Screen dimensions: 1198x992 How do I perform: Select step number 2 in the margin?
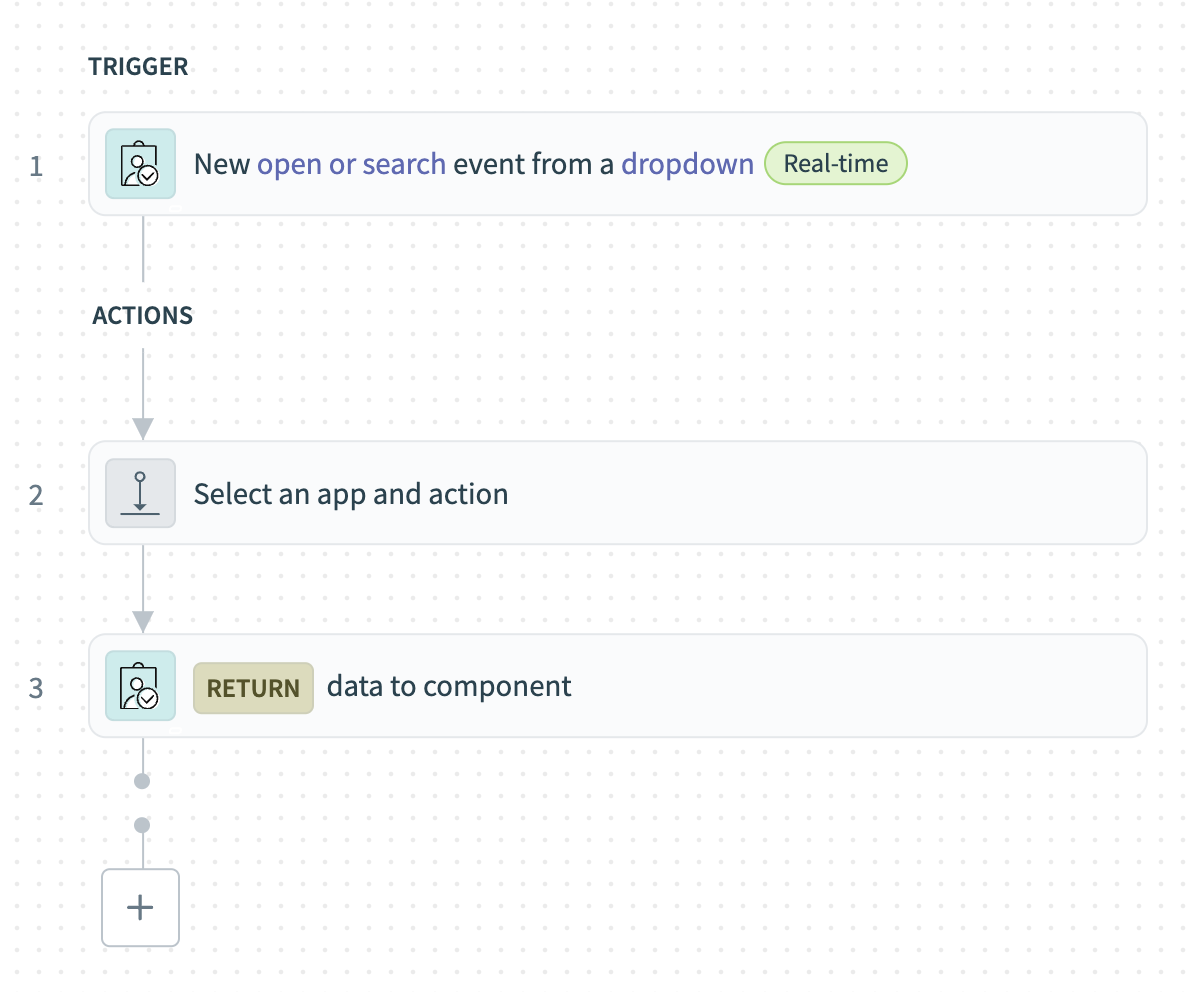click(x=36, y=495)
